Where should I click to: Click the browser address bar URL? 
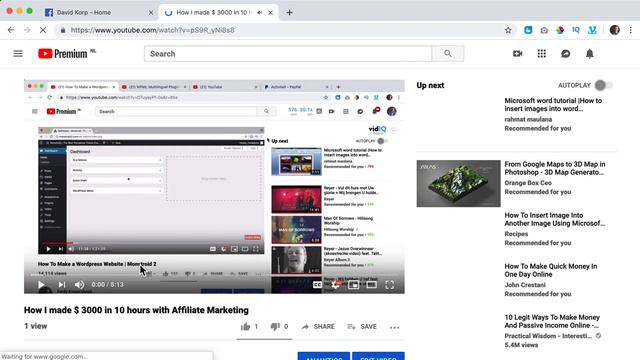point(152,30)
